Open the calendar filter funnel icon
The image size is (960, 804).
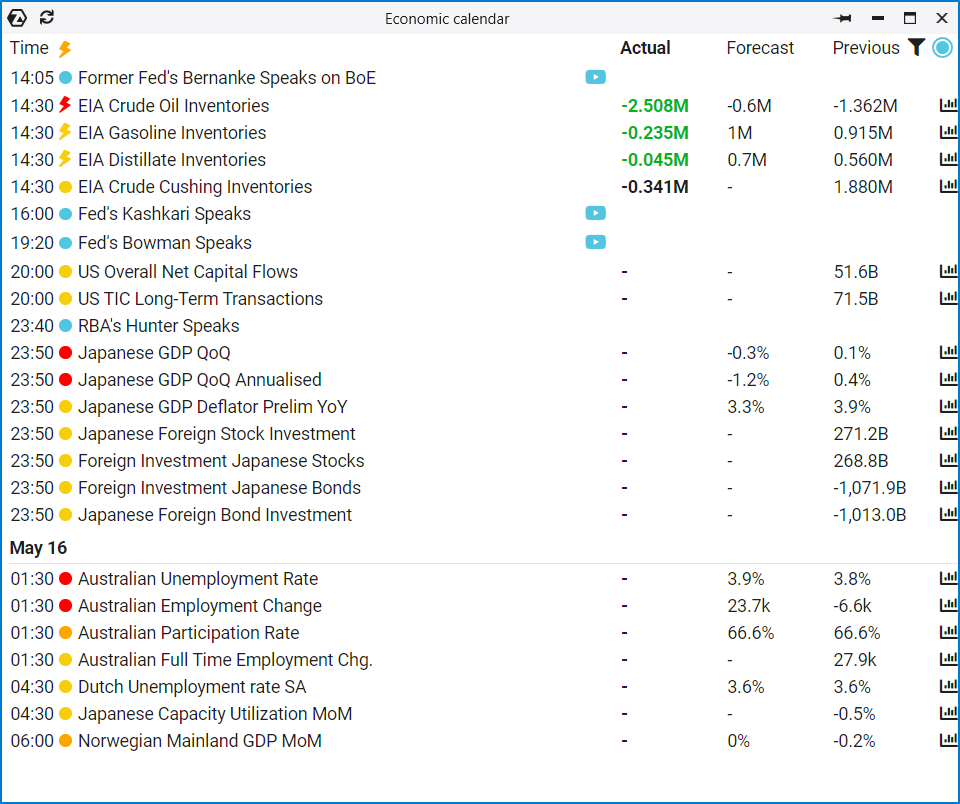coord(916,47)
